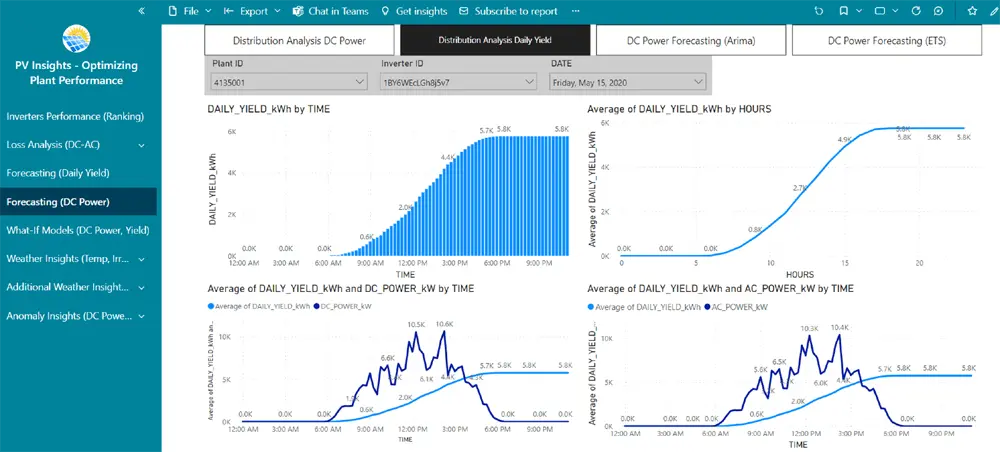The height and width of the screenshot is (452, 1000).
Task: Collapse the navigation pane with double chevron
Action: click(141, 11)
